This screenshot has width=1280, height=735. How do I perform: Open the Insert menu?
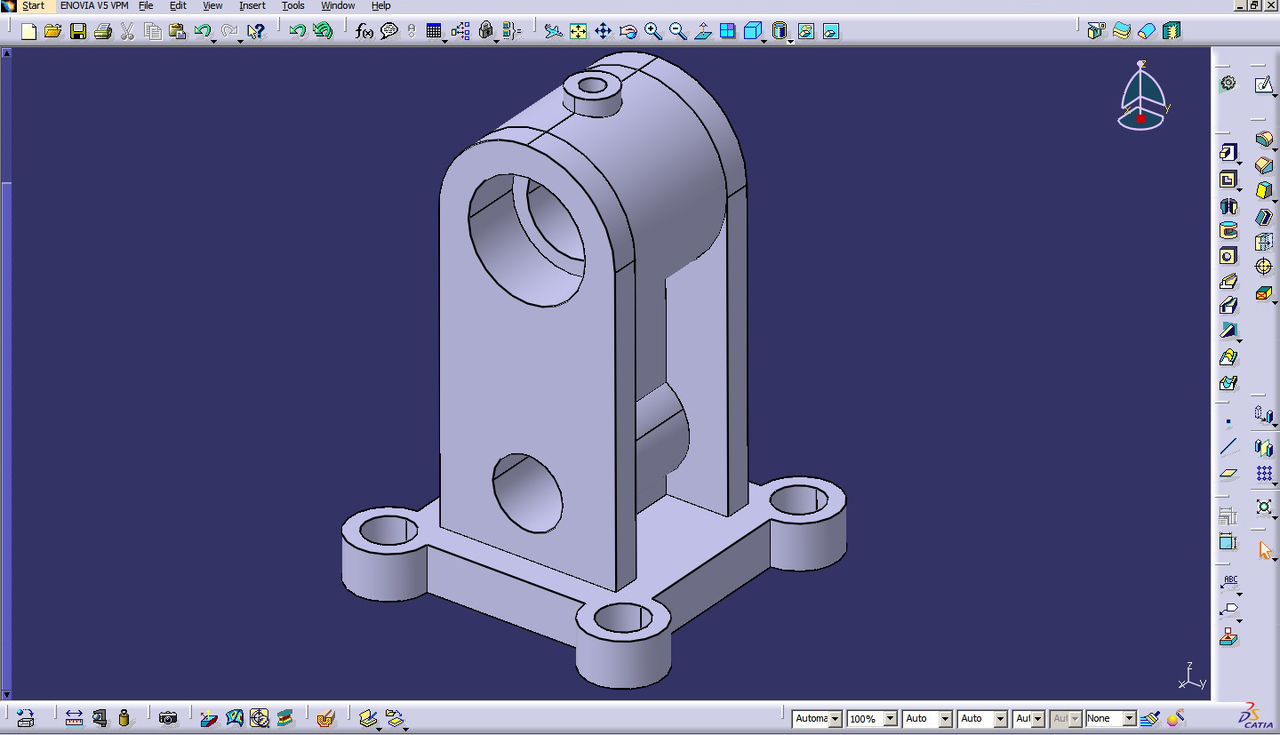pos(252,6)
